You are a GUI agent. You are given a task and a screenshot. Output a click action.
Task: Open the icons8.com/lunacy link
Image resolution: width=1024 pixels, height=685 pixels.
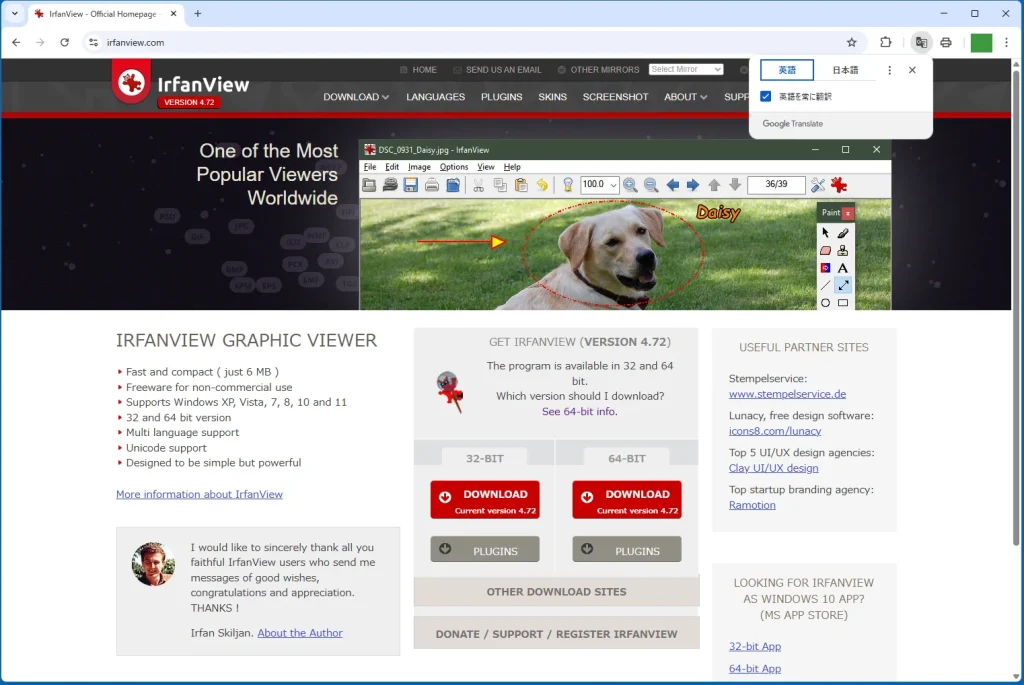coord(775,431)
